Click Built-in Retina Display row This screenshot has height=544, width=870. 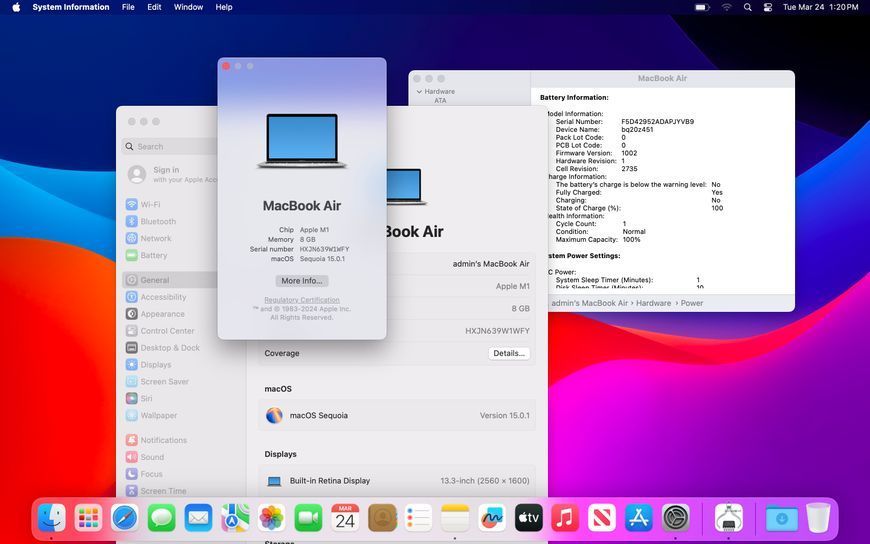397,481
